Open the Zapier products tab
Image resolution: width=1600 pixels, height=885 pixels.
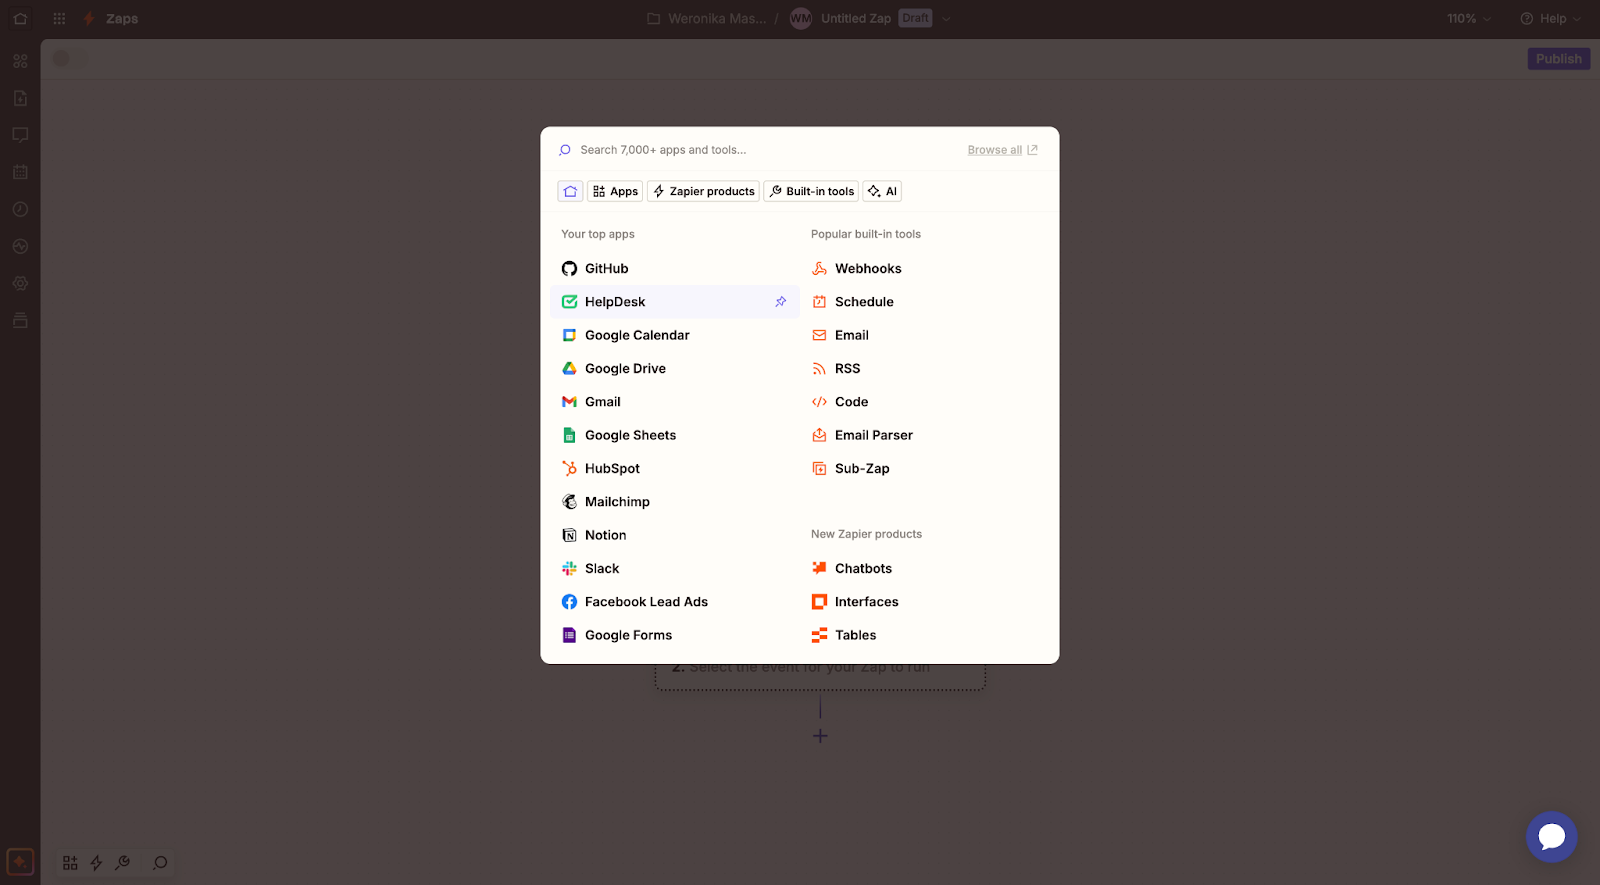[x=703, y=191]
